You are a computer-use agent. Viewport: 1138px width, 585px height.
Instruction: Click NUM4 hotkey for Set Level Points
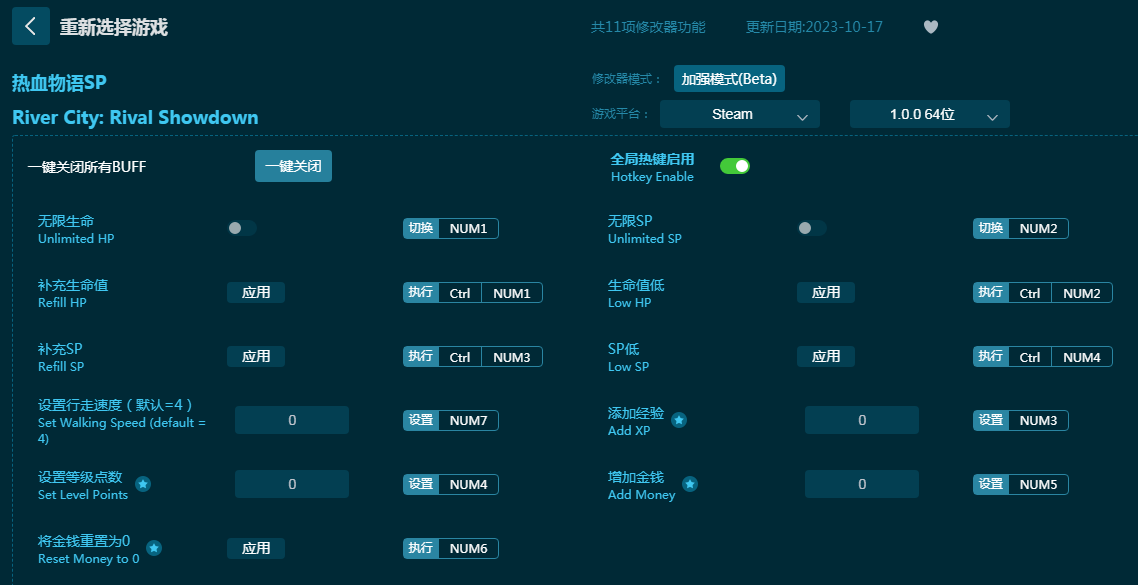click(x=468, y=484)
